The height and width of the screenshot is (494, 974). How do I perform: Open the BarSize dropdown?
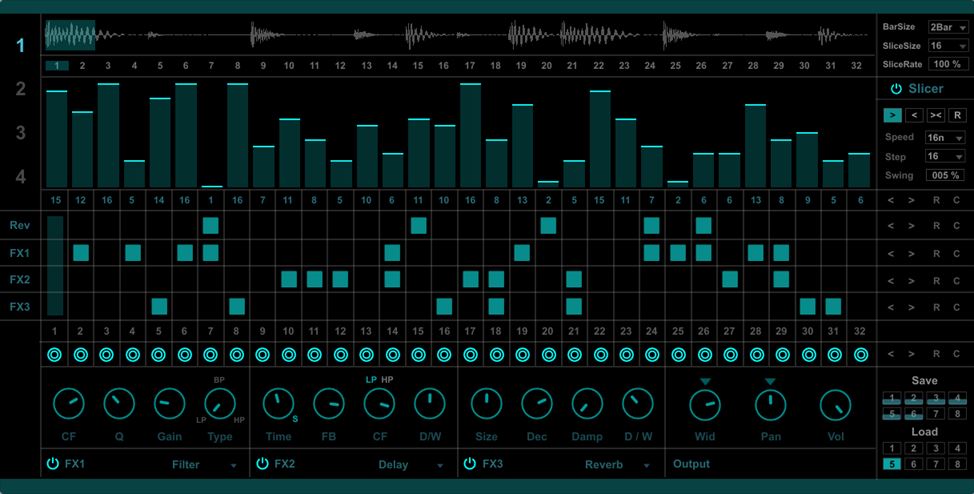coord(946,28)
